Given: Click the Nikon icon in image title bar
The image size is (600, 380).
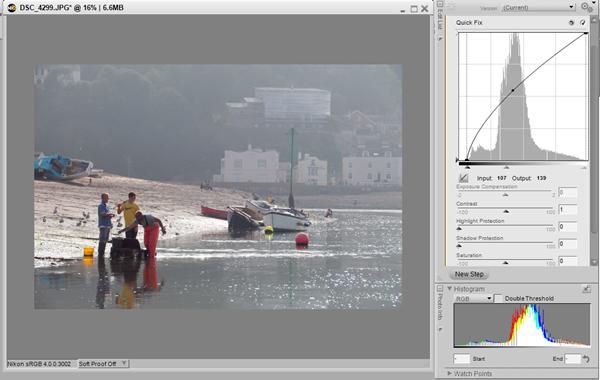Looking at the screenshot, I should [x=12, y=8].
